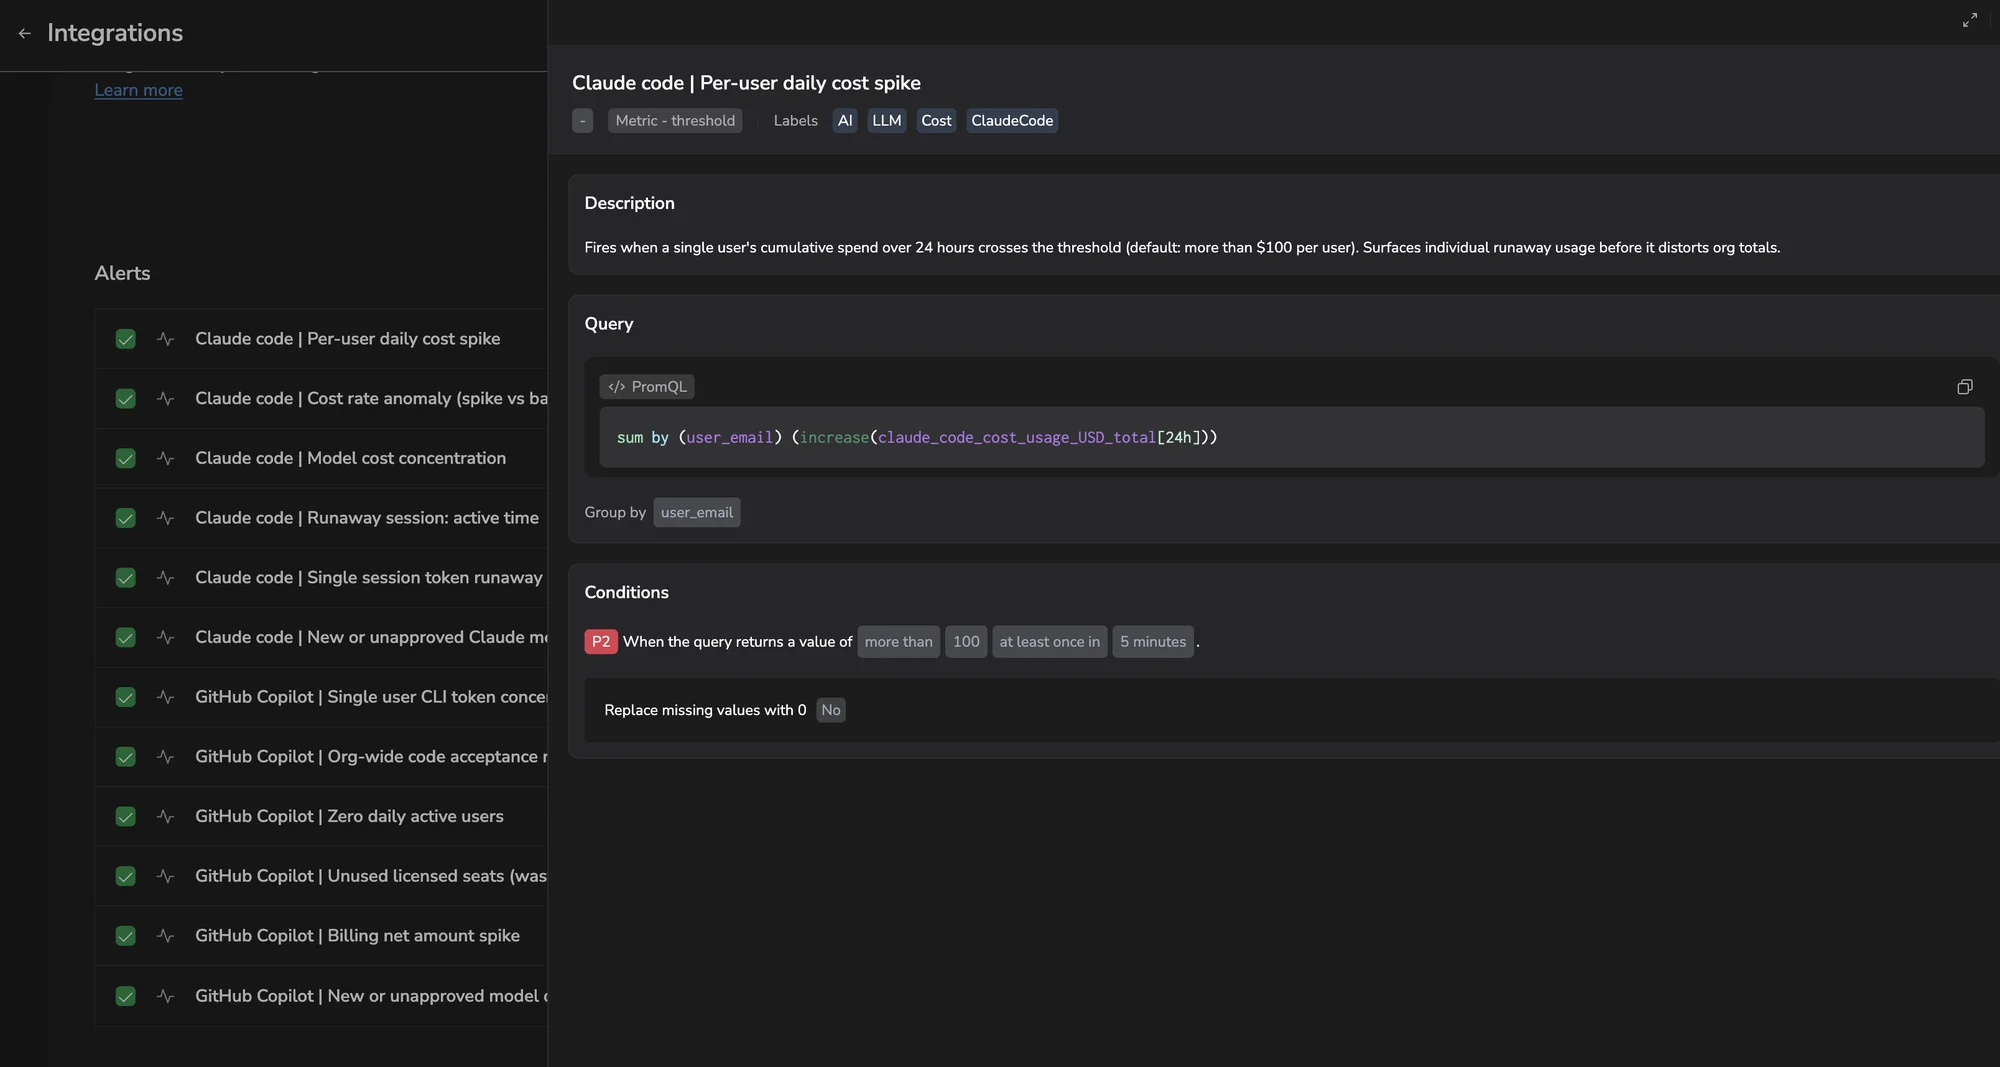Image resolution: width=2000 pixels, height=1067 pixels.
Task: Uncheck Copilot New or unapproved model checkbox
Action: tap(125, 996)
